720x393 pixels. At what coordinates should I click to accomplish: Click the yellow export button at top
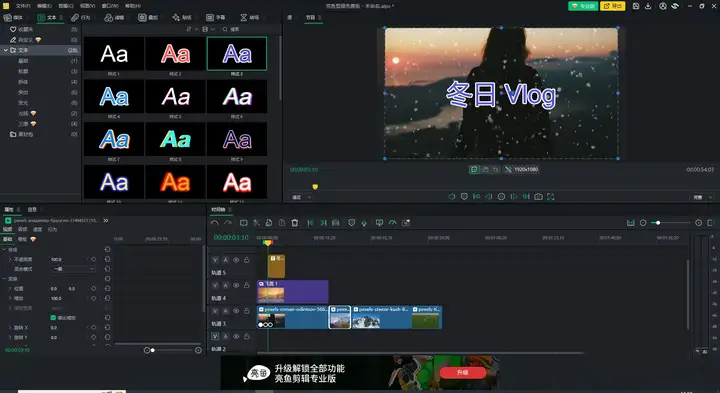(x=613, y=6)
